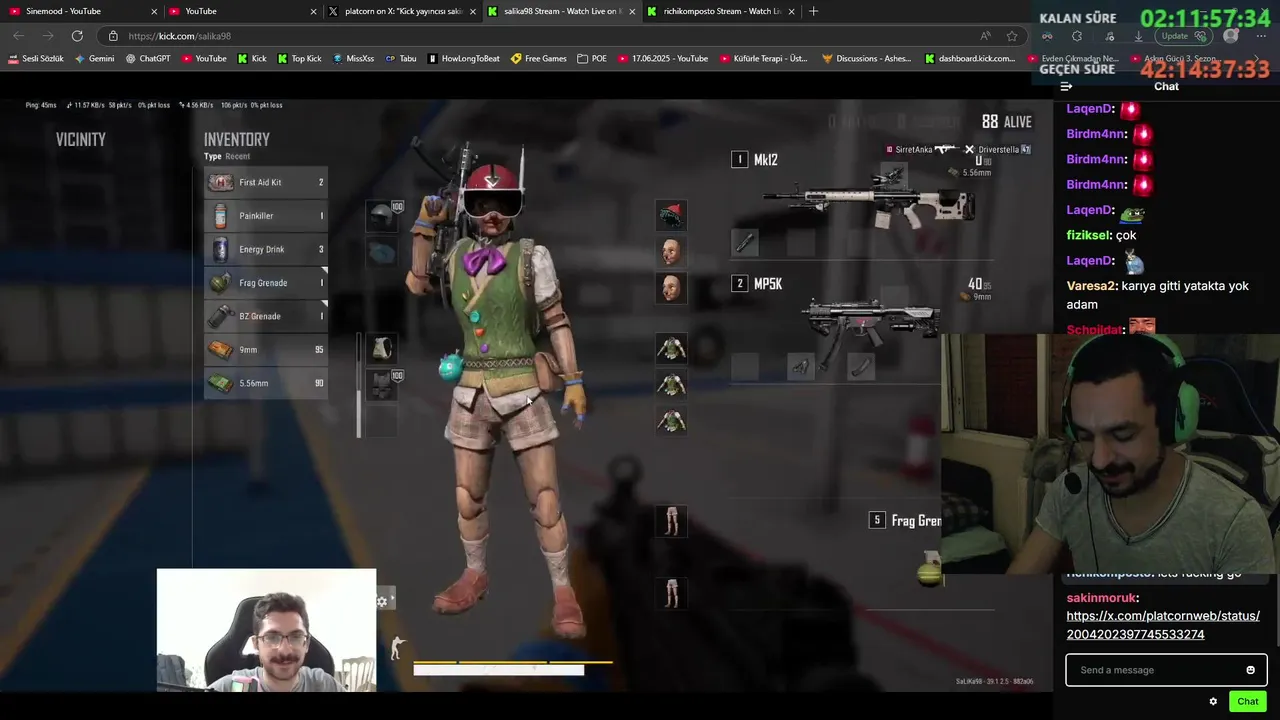Click the inventory list scrollbar
The height and width of the screenshot is (720, 1280).
click(358, 385)
